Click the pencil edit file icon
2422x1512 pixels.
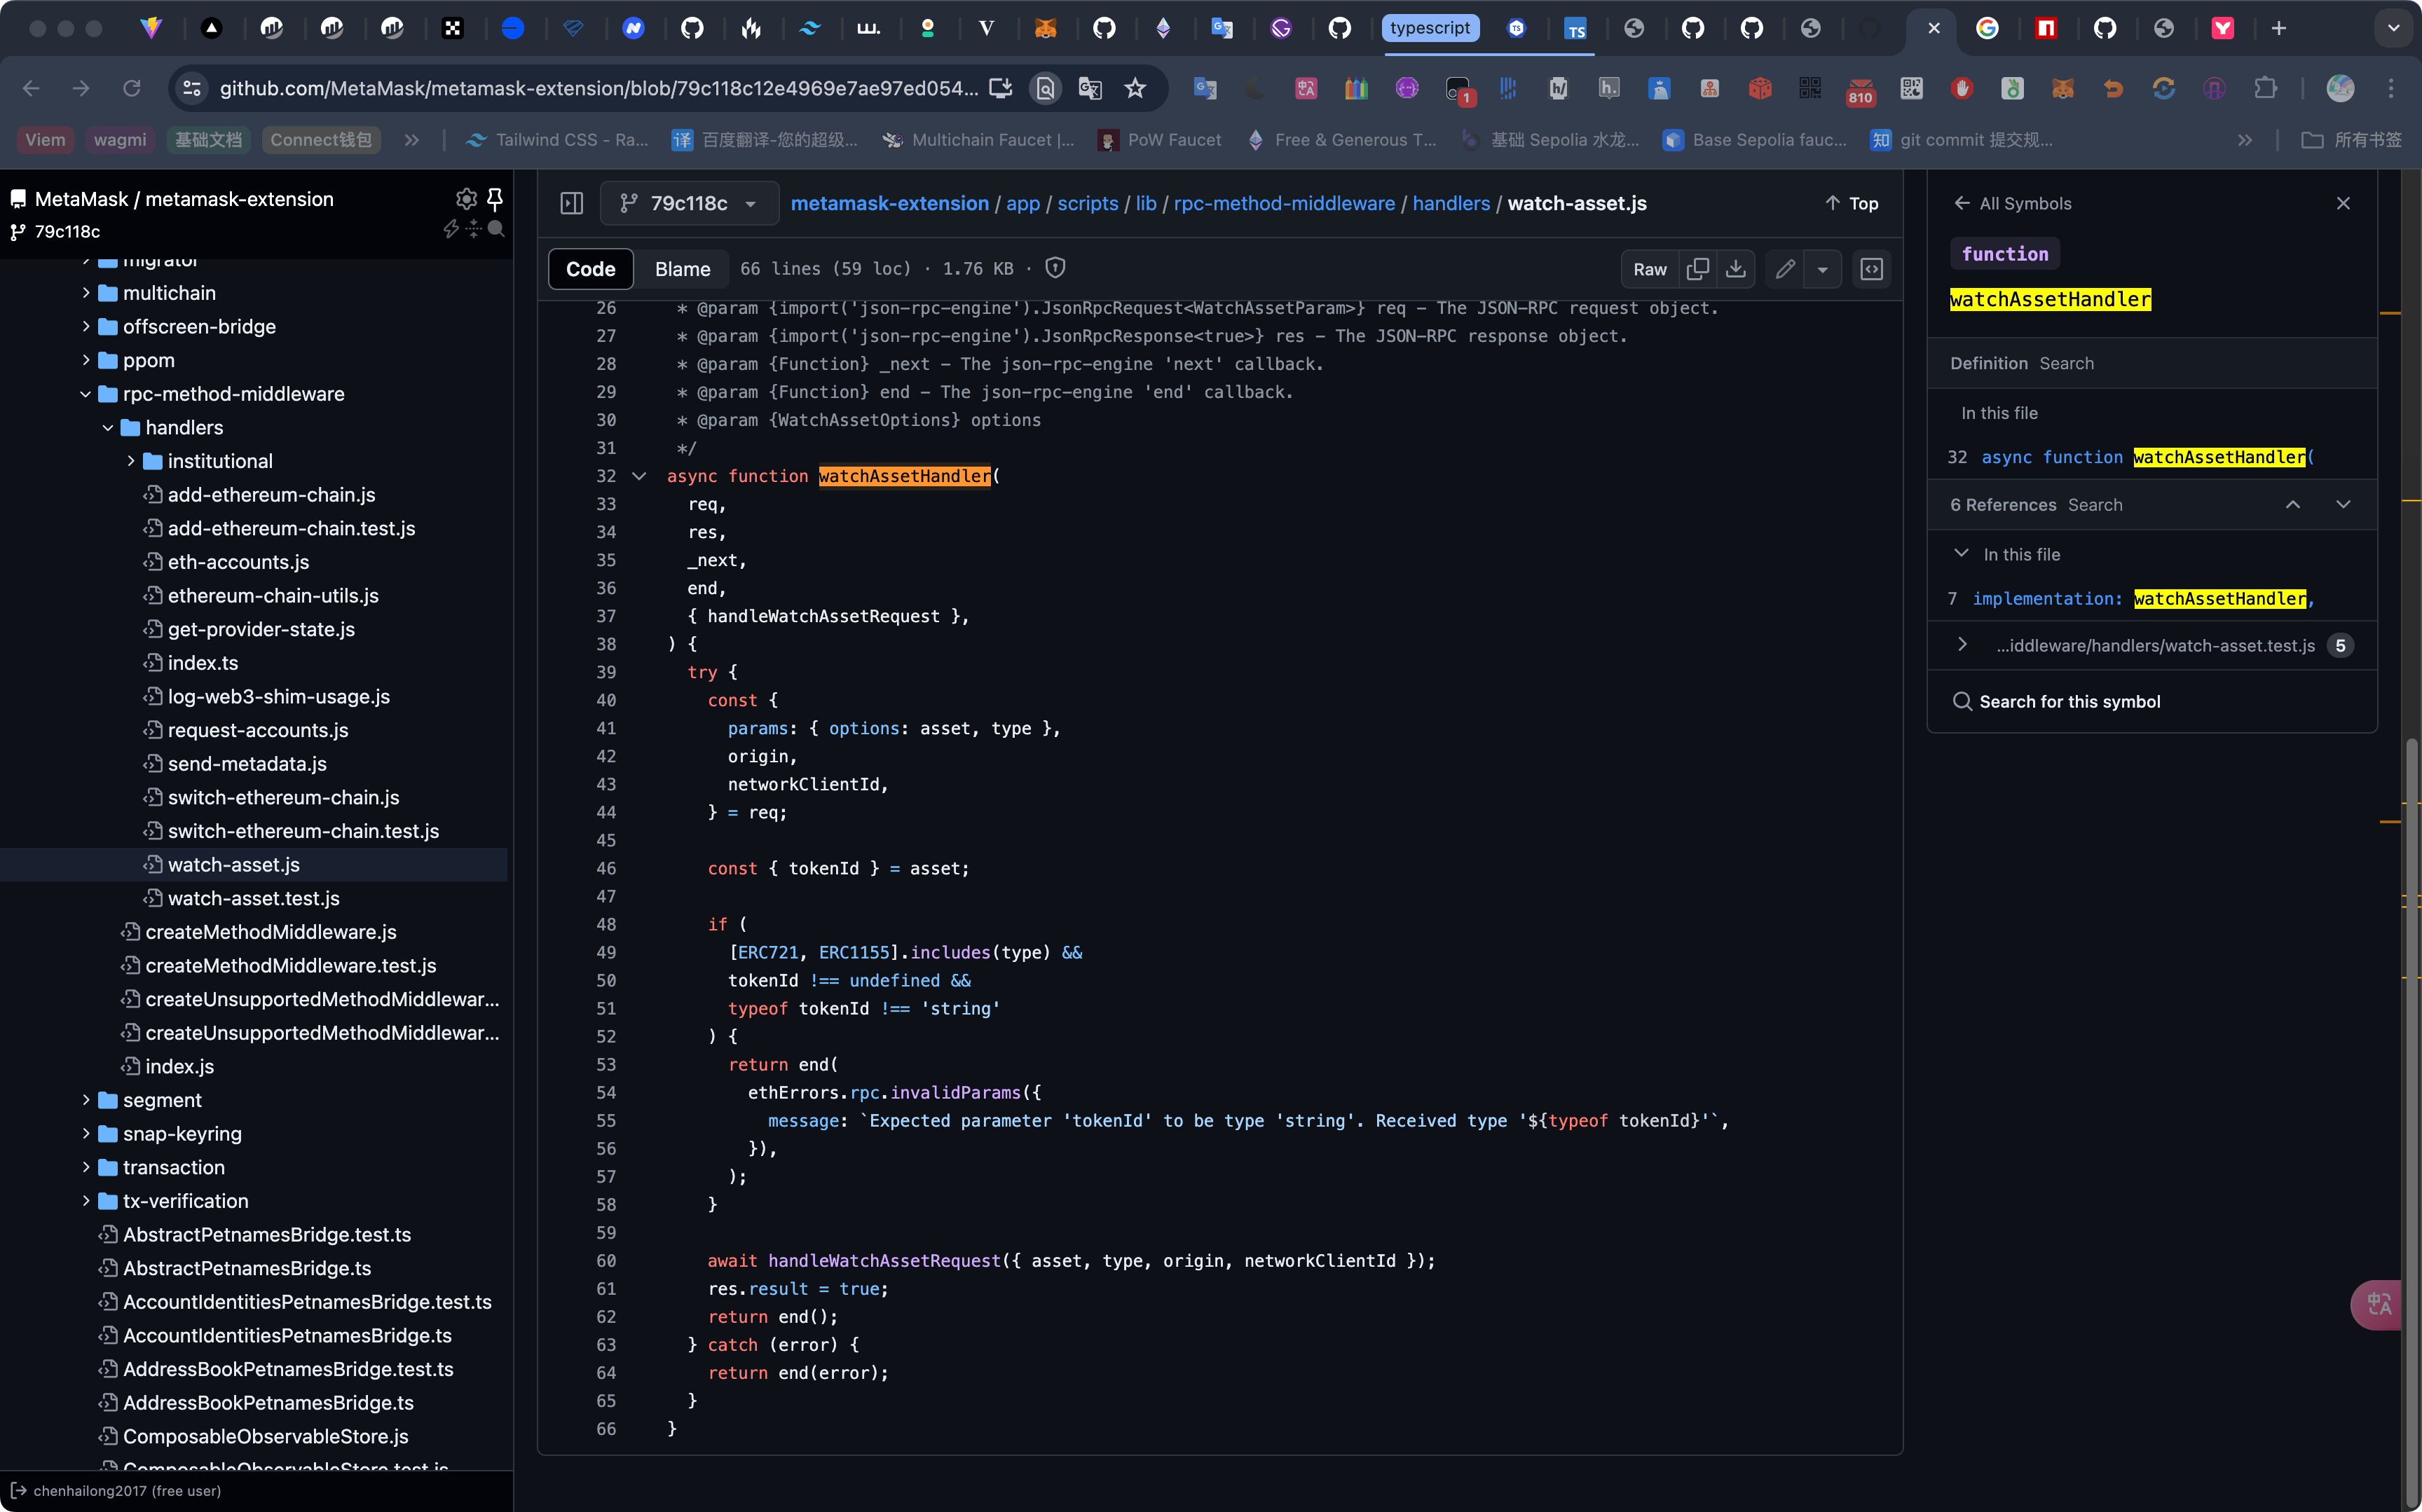point(1785,269)
